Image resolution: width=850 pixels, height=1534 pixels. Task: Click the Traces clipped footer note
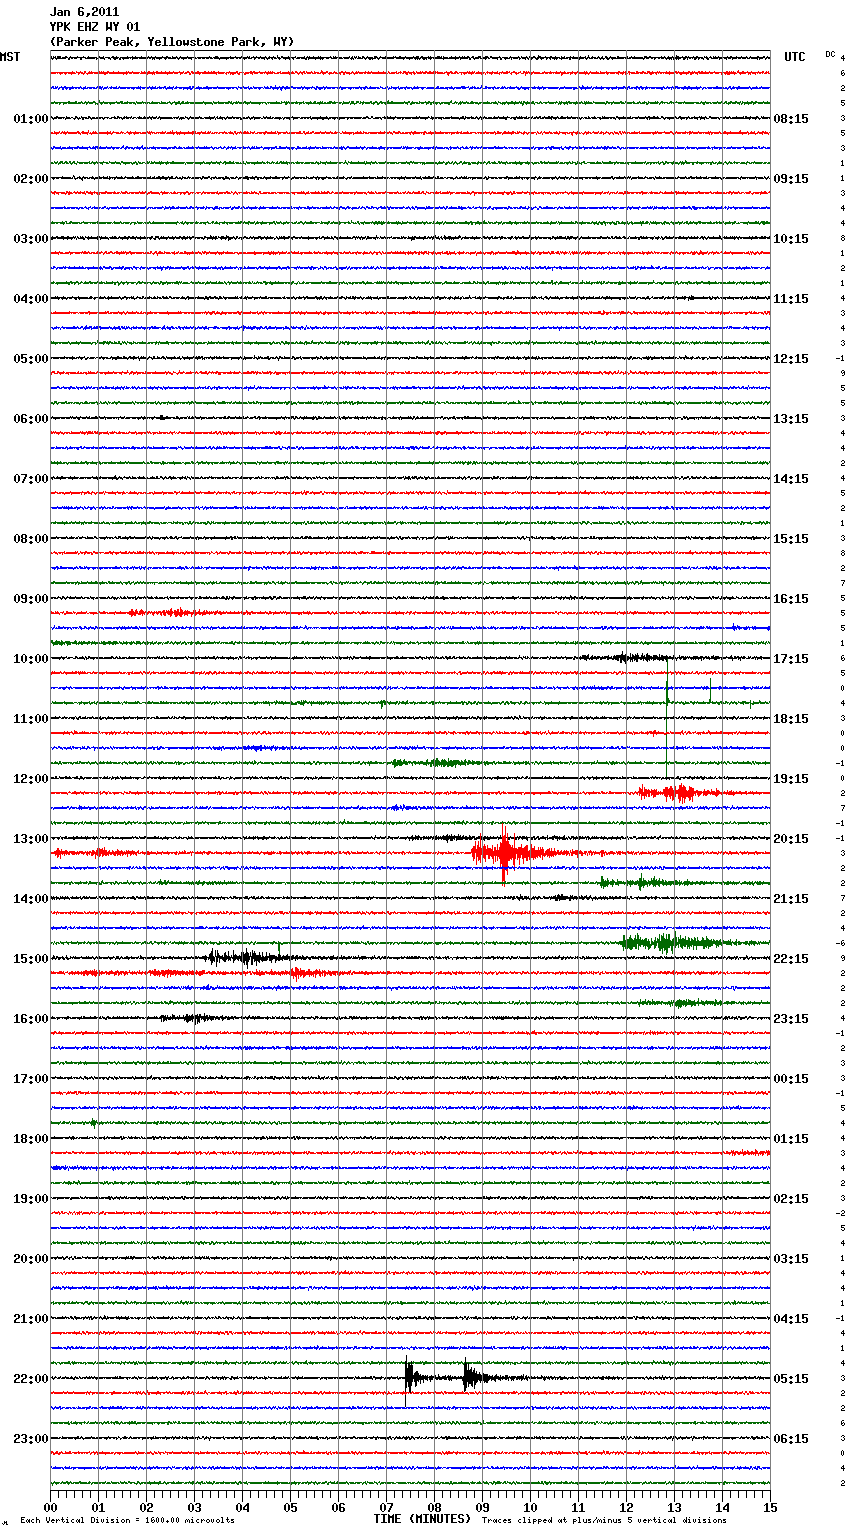(x=604, y=1521)
